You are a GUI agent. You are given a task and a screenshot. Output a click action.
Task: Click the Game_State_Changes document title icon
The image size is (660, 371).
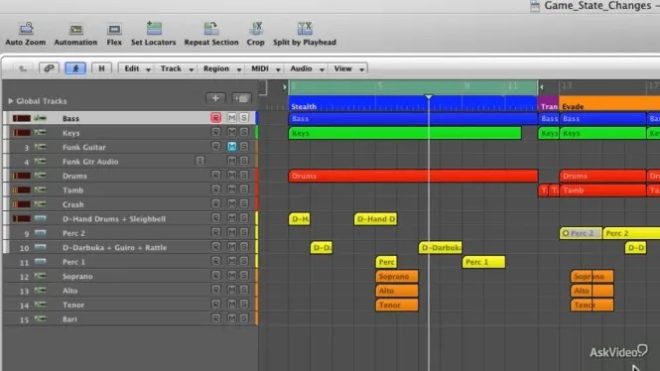pyautogui.click(x=535, y=6)
